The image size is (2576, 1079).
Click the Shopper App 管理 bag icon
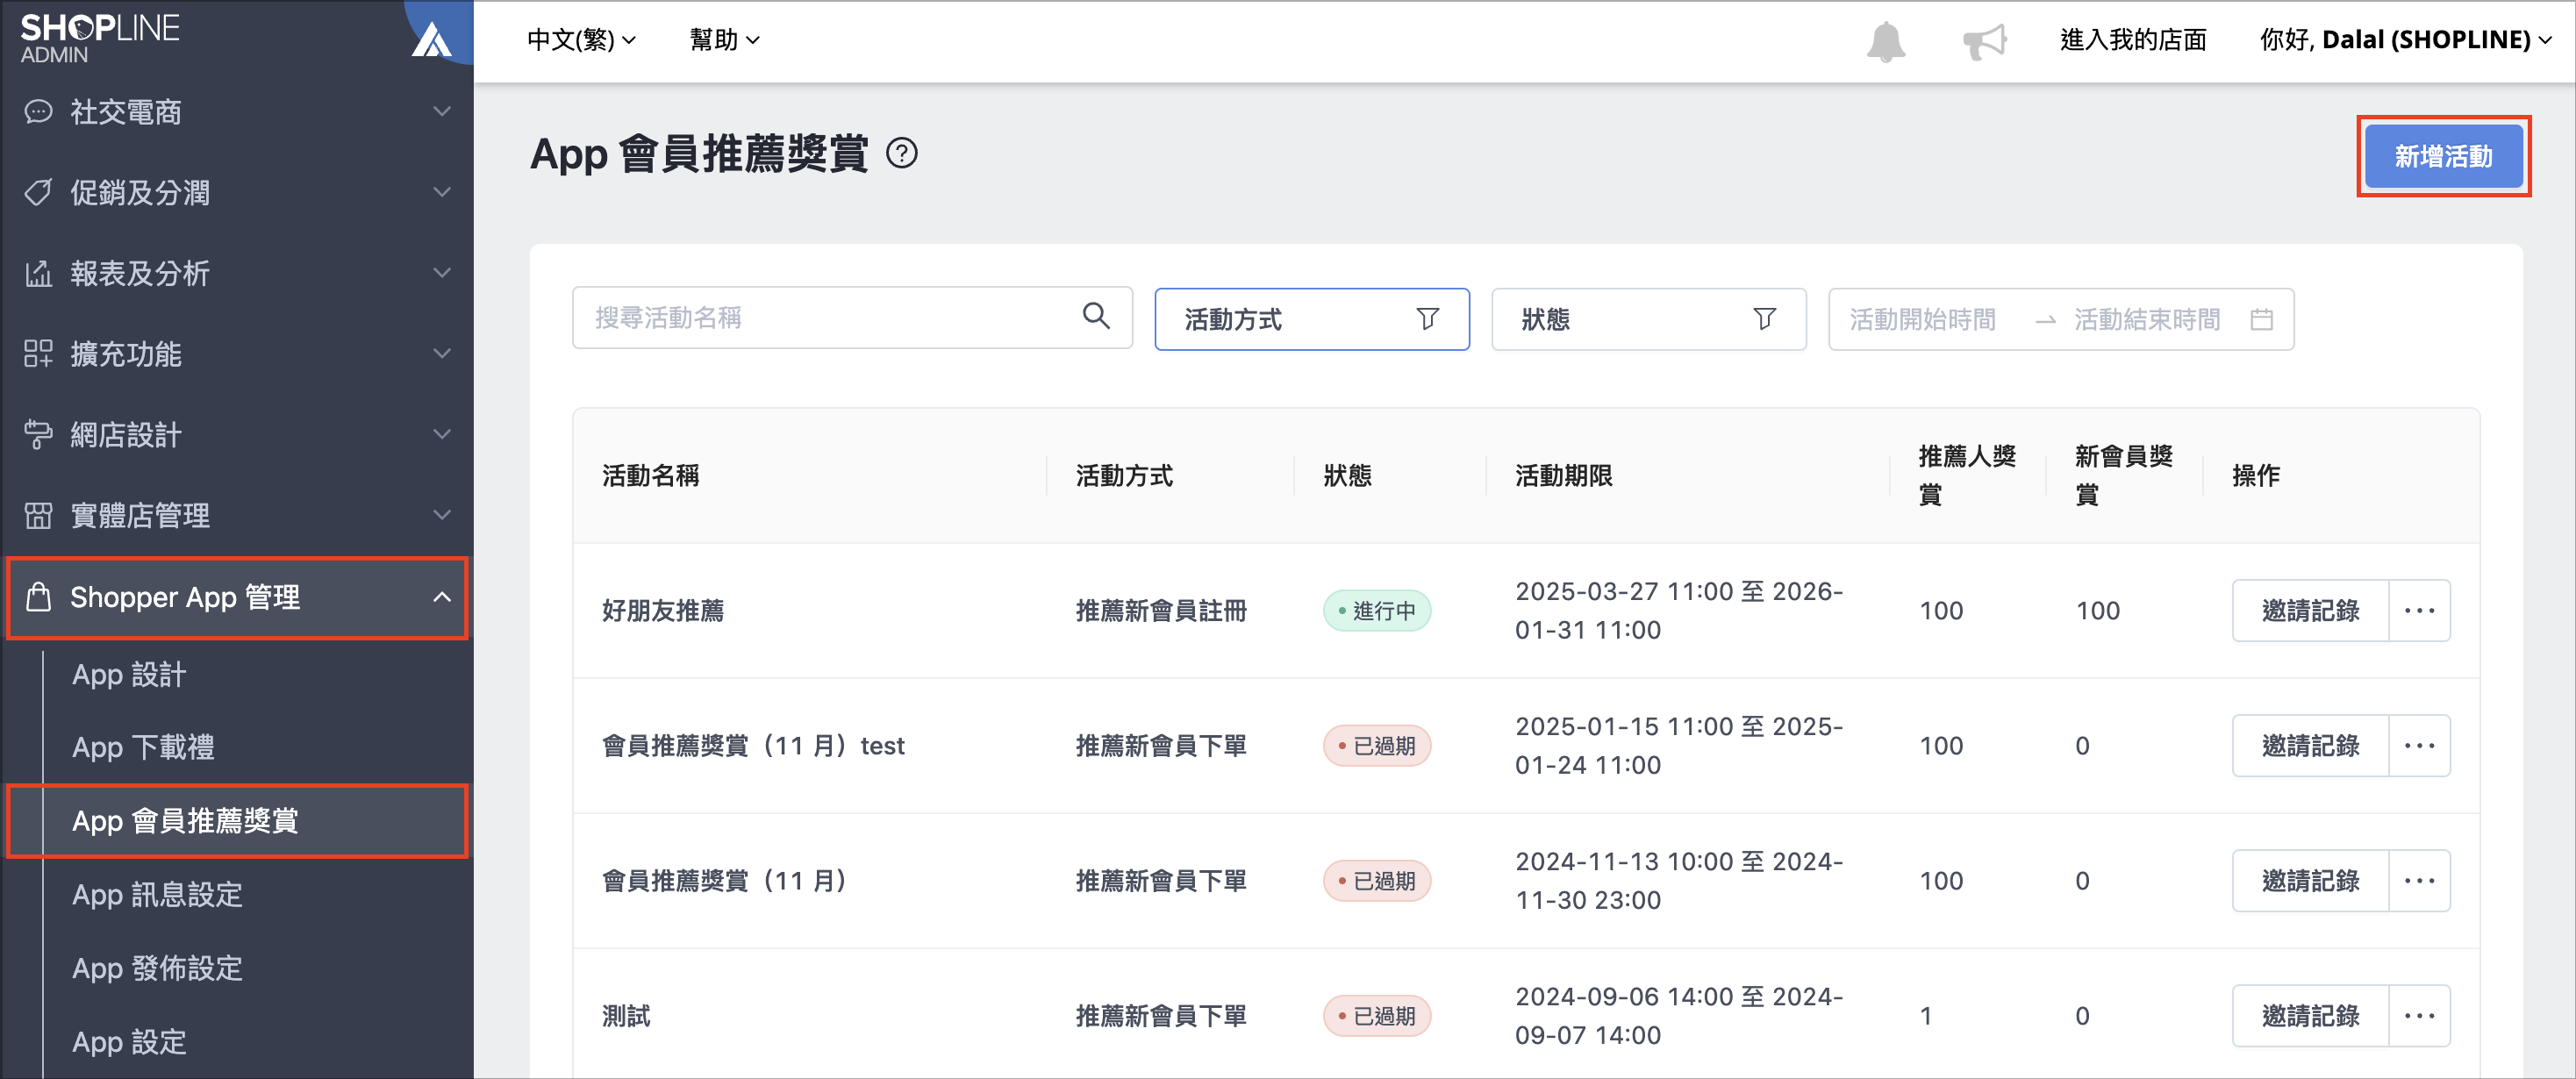tap(38, 597)
